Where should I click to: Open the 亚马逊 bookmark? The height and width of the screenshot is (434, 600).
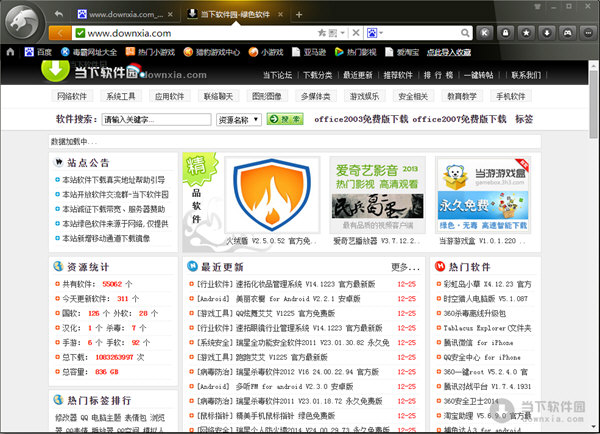309,52
